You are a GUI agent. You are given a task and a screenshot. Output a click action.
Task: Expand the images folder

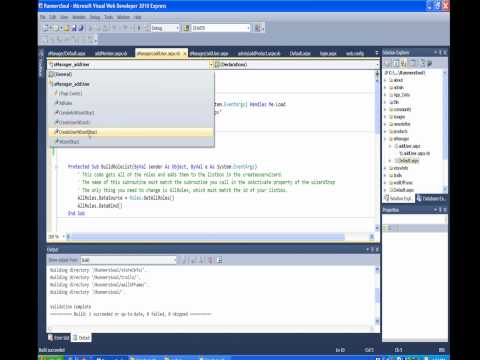tap(385, 117)
